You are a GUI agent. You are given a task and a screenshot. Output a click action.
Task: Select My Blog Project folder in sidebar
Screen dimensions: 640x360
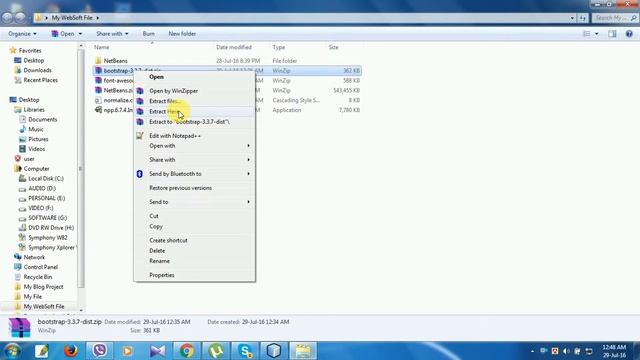[43, 287]
